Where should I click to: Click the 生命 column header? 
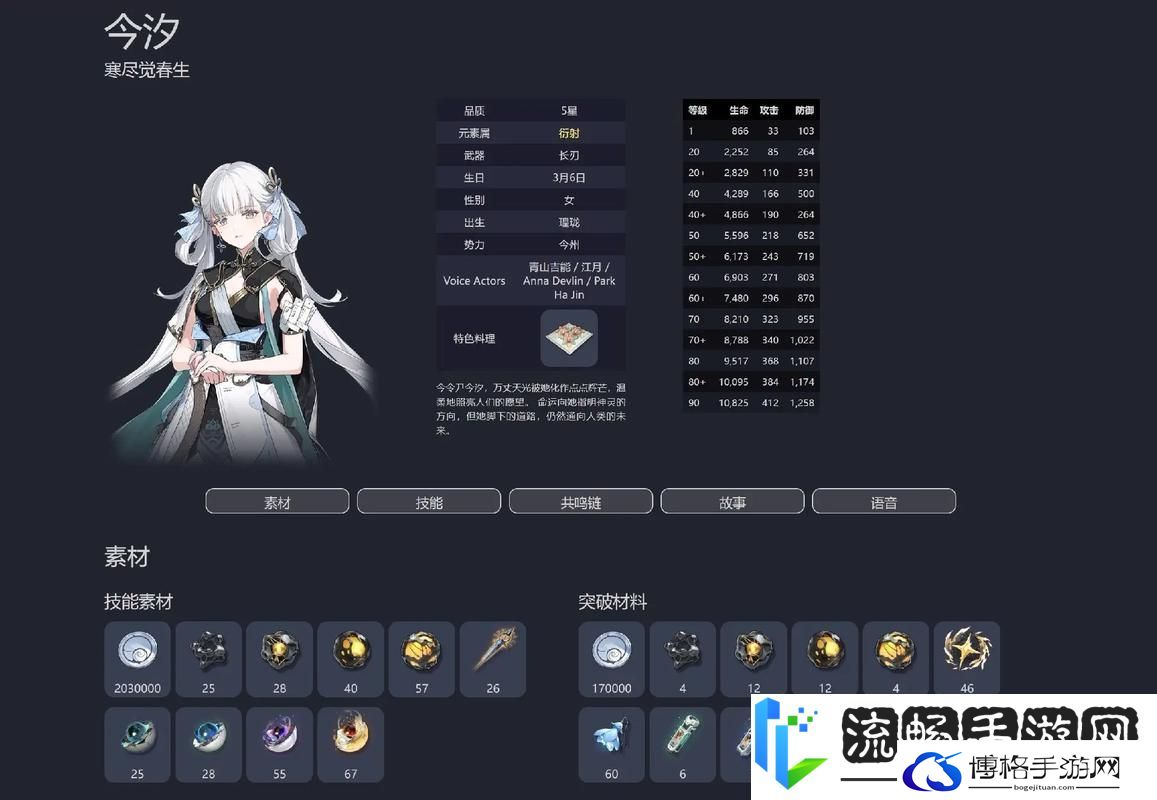[739, 110]
